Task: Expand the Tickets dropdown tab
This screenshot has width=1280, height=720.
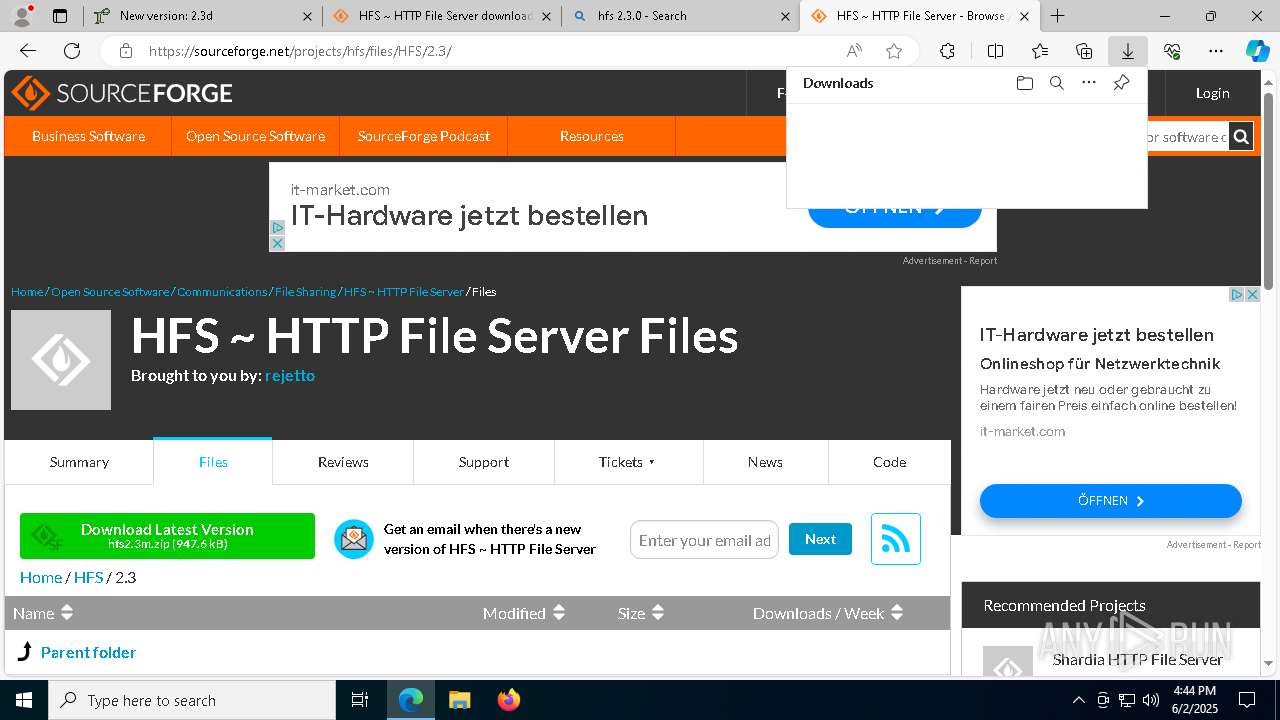Action: click(628, 462)
